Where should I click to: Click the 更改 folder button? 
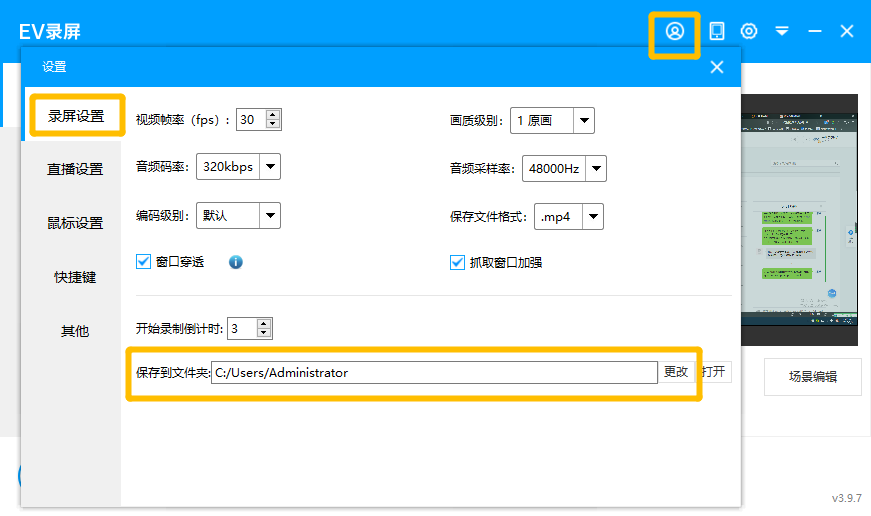(x=676, y=372)
